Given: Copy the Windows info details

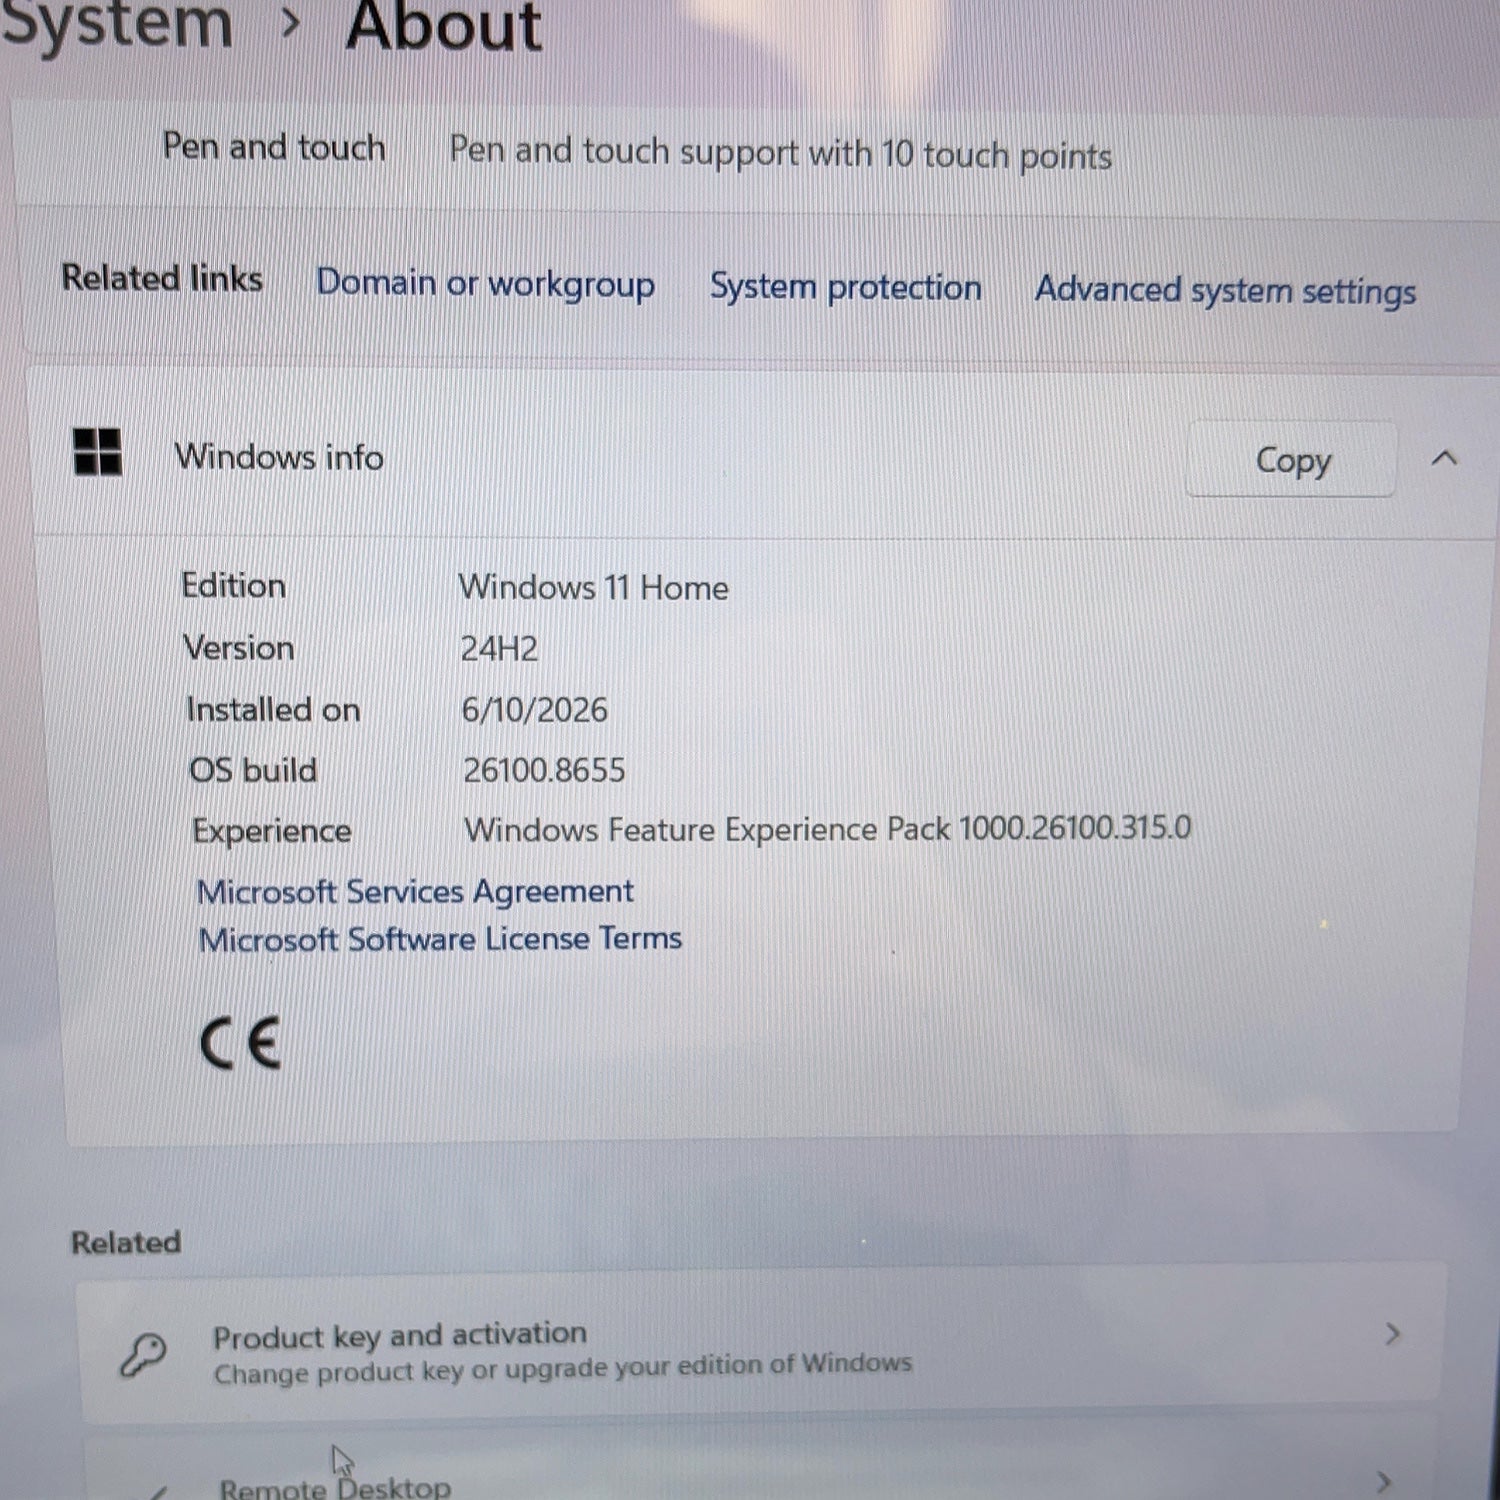Looking at the screenshot, I should click(x=1291, y=460).
